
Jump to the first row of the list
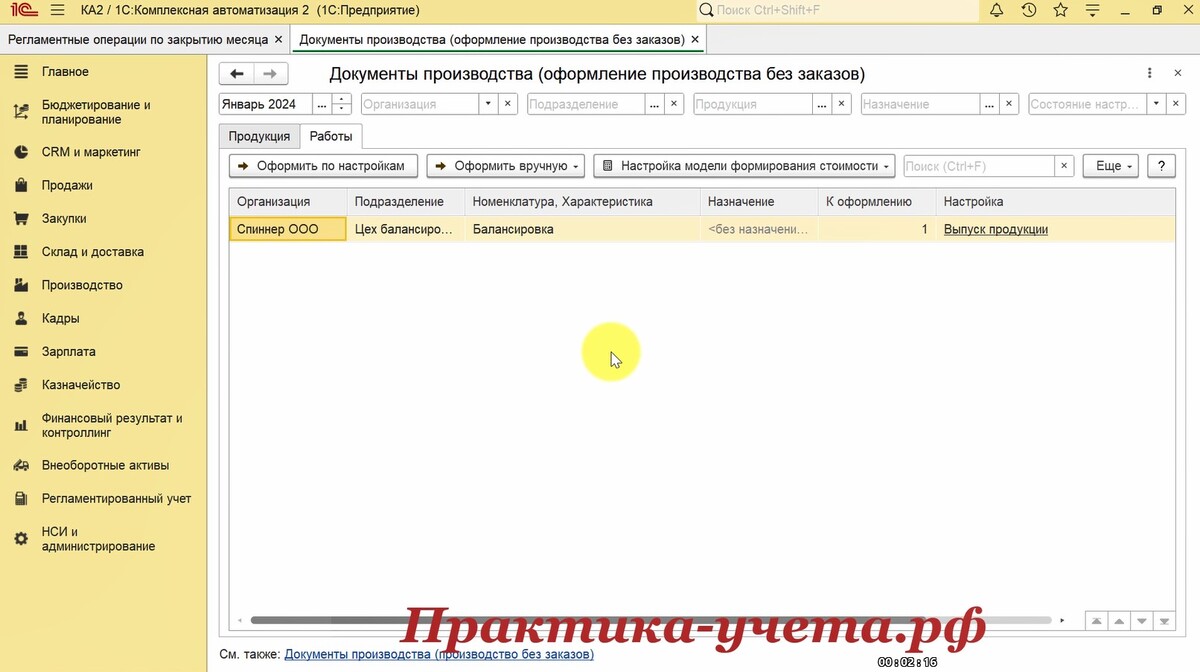point(1097,620)
